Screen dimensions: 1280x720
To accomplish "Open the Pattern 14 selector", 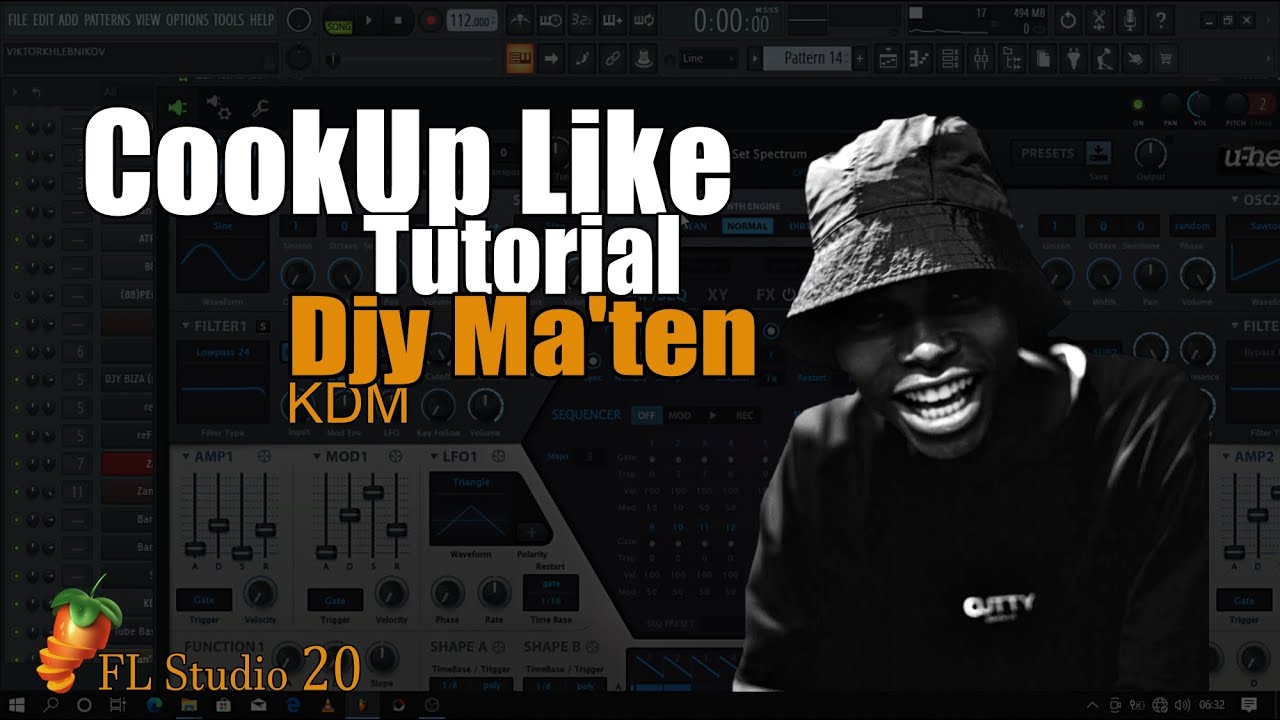I will (806, 58).
